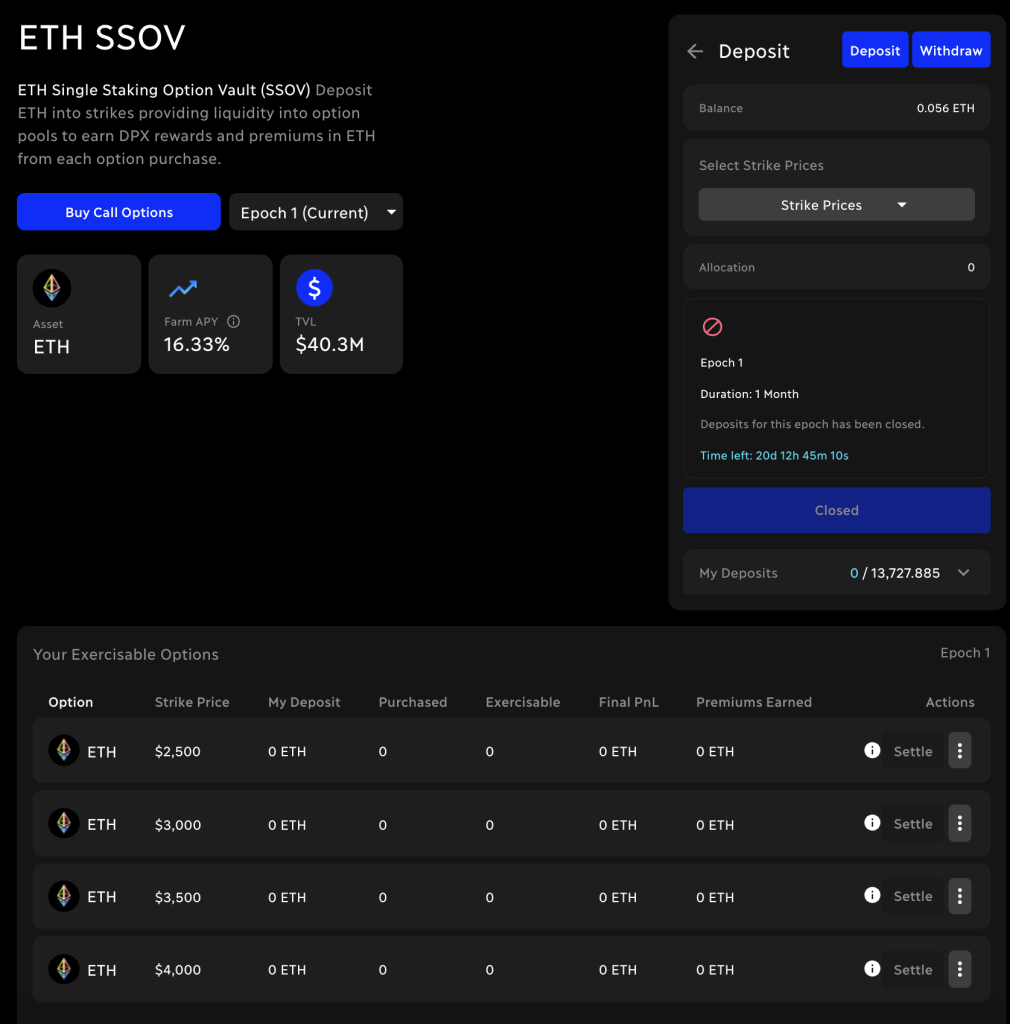Open the Epoch 1 (Current) dropdown
Viewport: 1010px width, 1024px height.
pyautogui.click(x=316, y=212)
